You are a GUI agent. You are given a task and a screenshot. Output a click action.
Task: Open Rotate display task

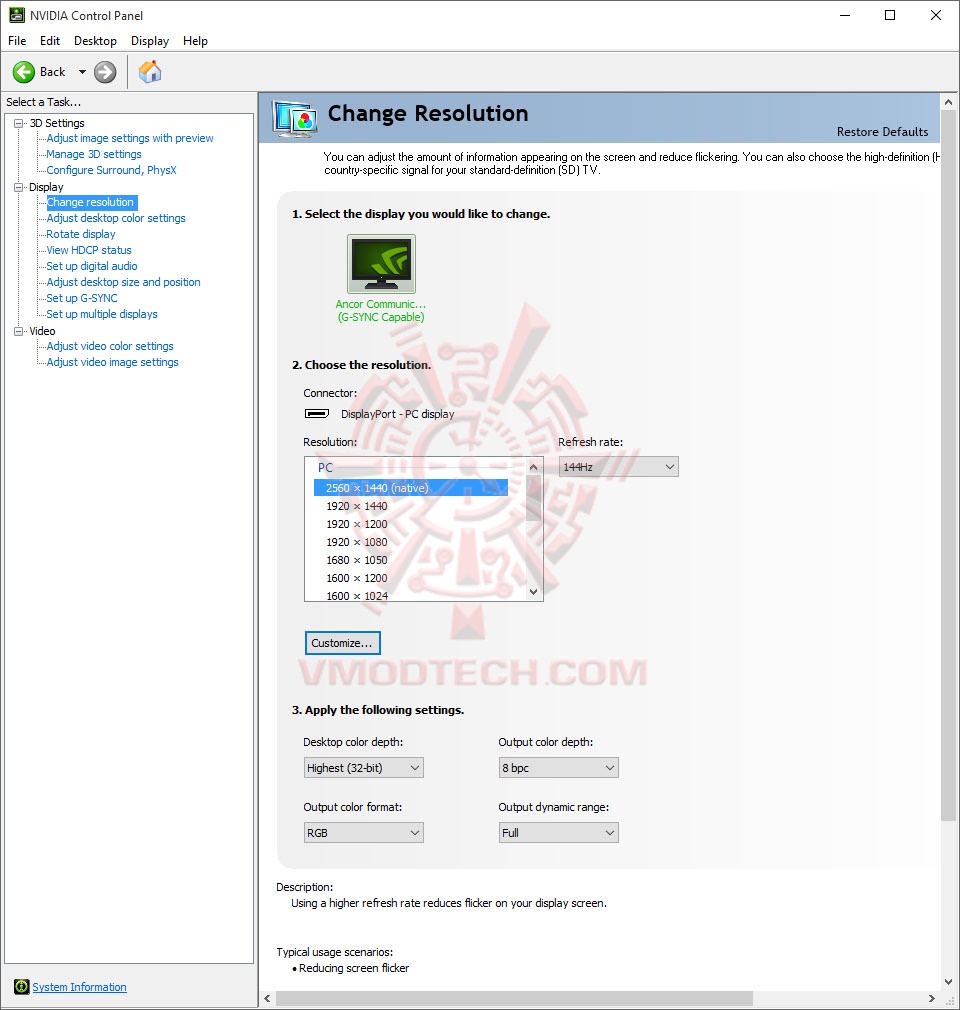coord(81,234)
